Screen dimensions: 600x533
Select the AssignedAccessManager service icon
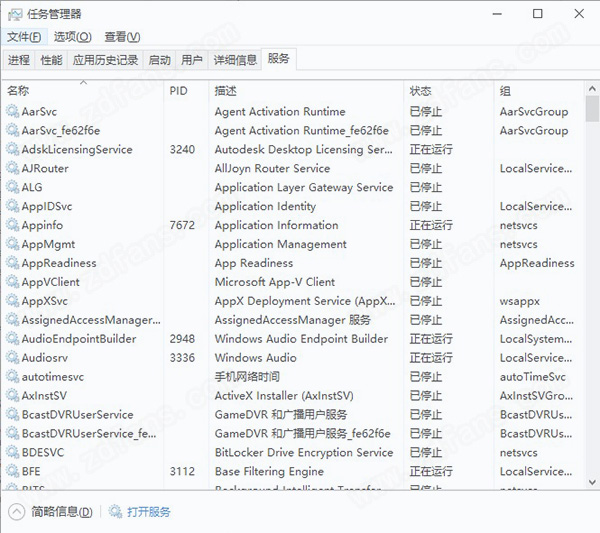[13, 320]
